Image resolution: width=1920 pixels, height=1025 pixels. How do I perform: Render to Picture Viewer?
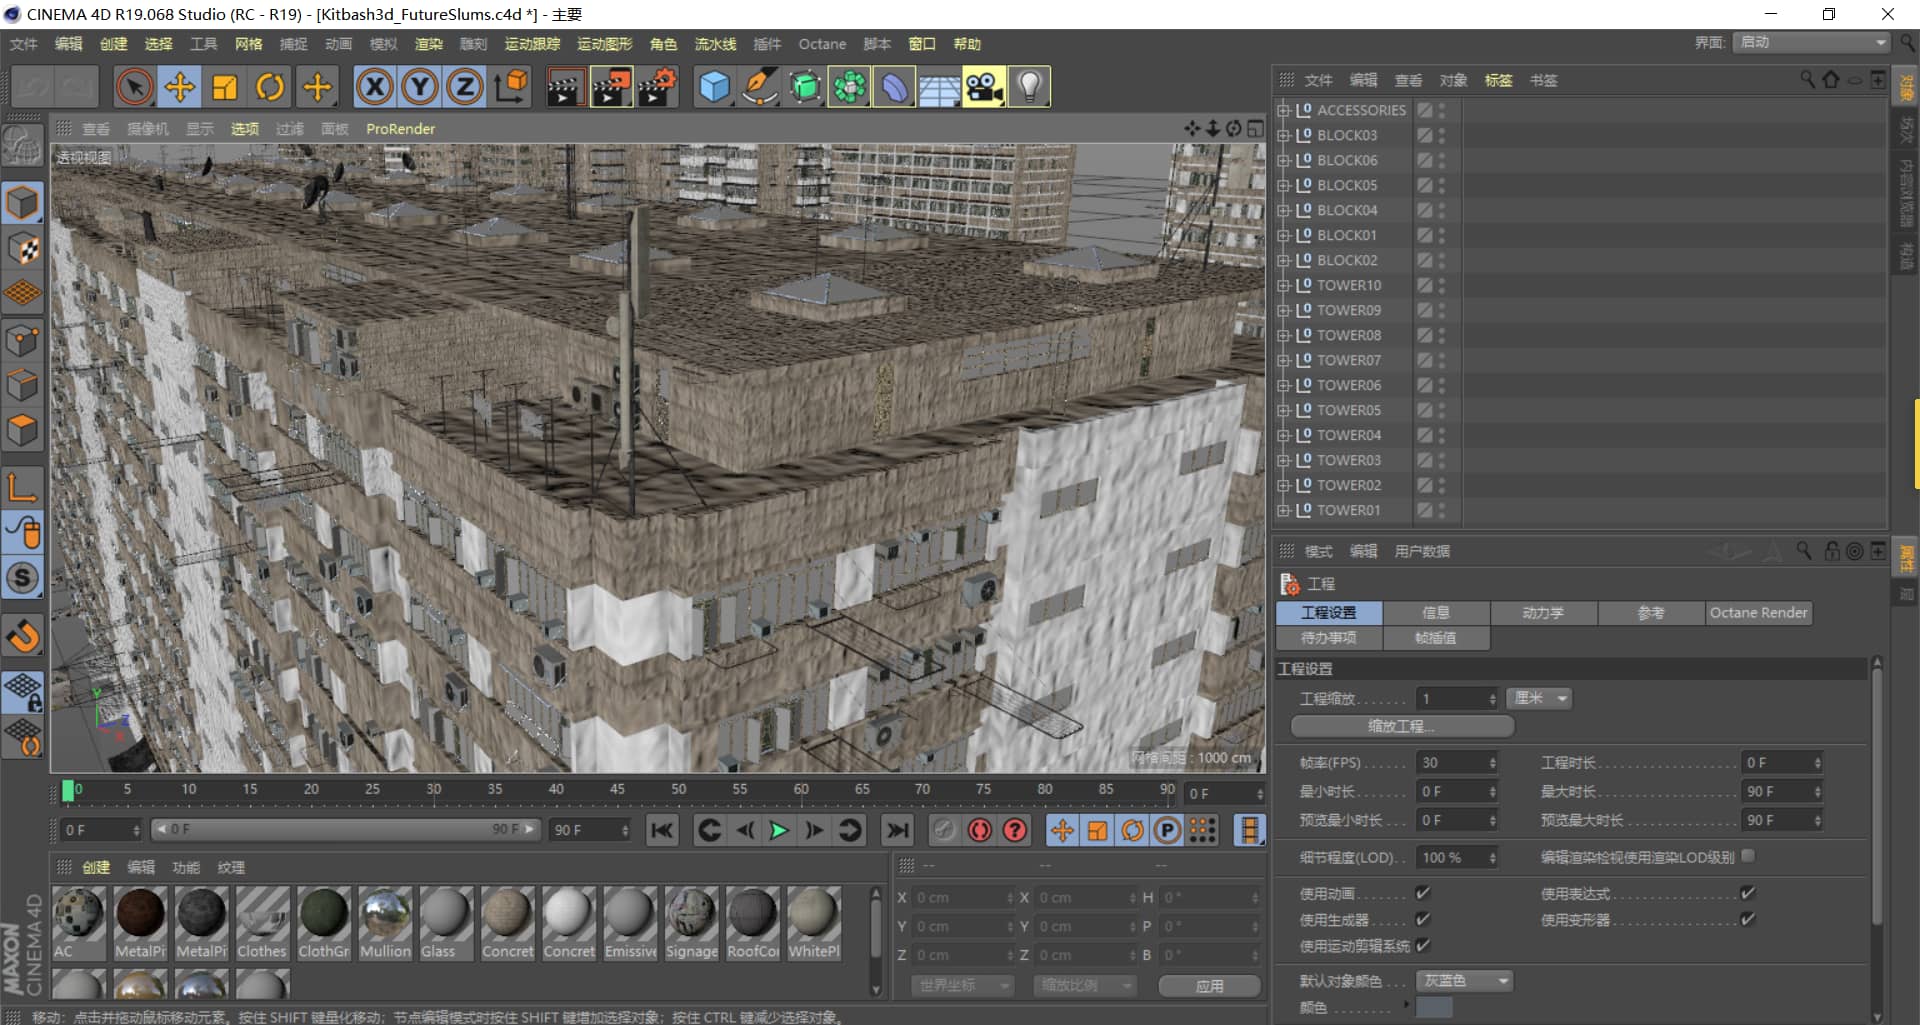[x=611, y=87]
